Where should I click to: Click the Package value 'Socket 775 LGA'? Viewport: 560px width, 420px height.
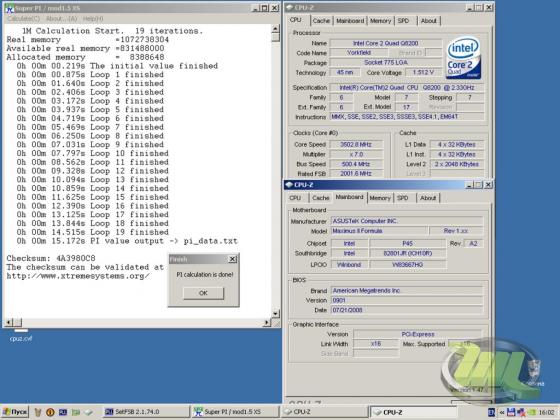coord(385,62)
